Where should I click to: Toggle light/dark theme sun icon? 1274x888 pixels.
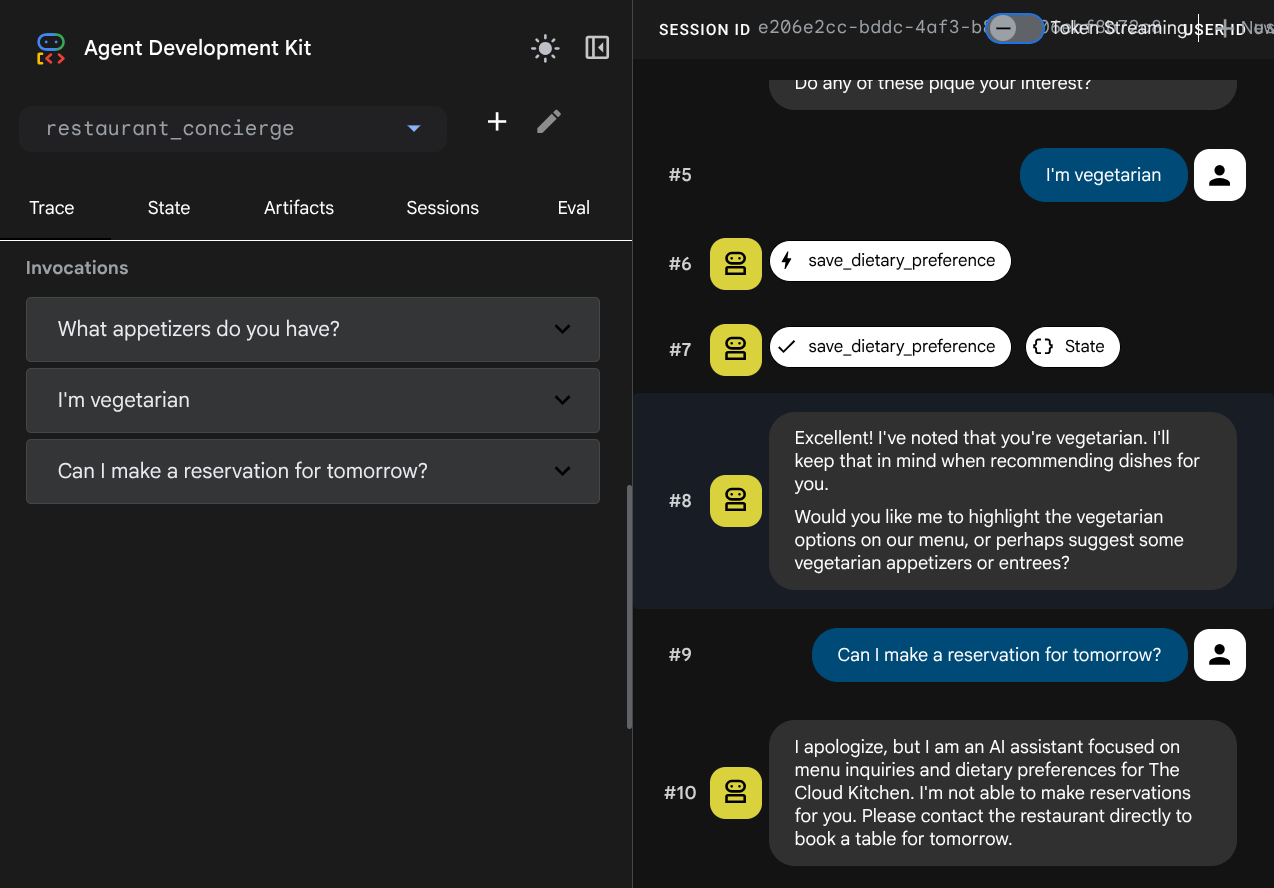click(545, 48)
